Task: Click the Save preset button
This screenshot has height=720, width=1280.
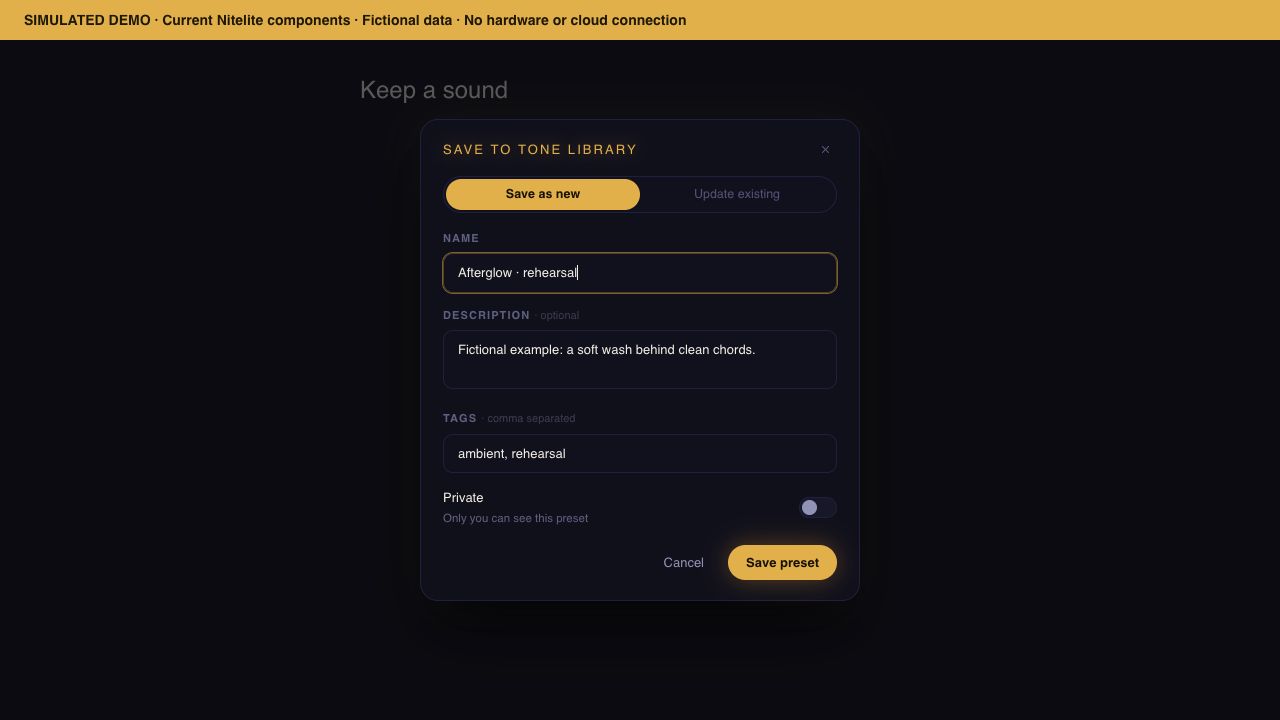Action: coord(782,563)
